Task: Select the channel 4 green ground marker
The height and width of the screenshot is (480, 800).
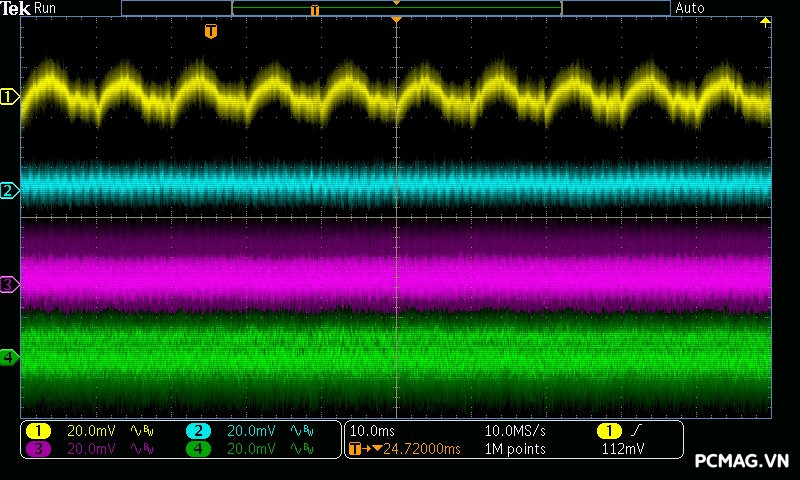Action: click(10, 357)
